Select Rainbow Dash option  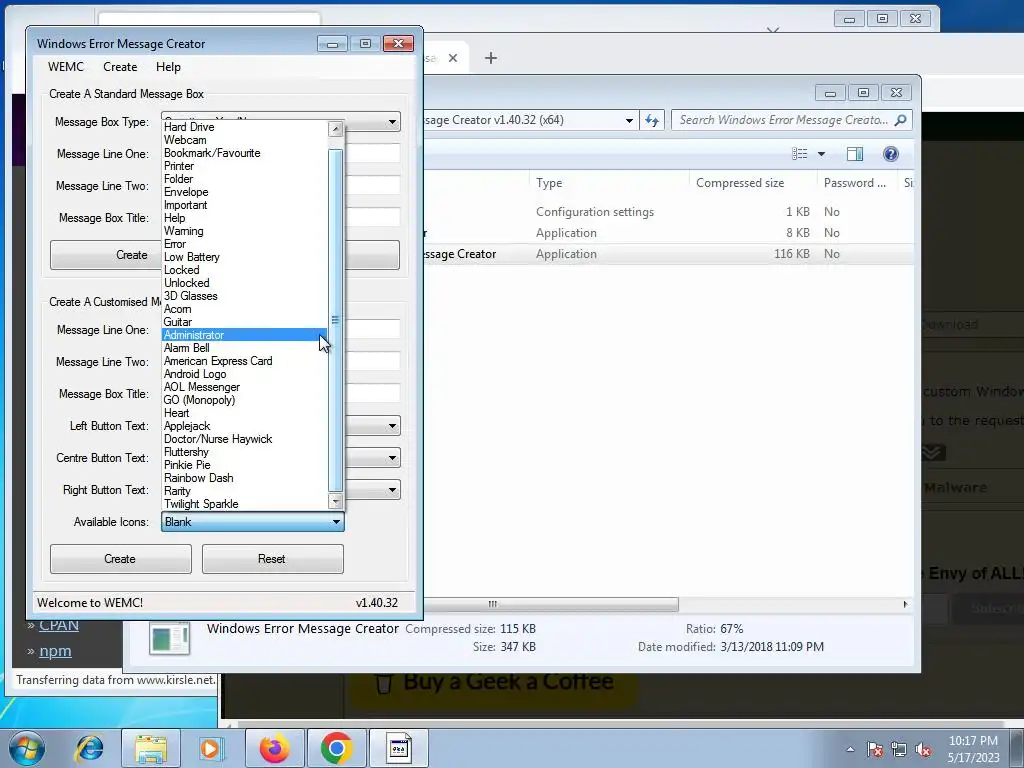(244, 478)
